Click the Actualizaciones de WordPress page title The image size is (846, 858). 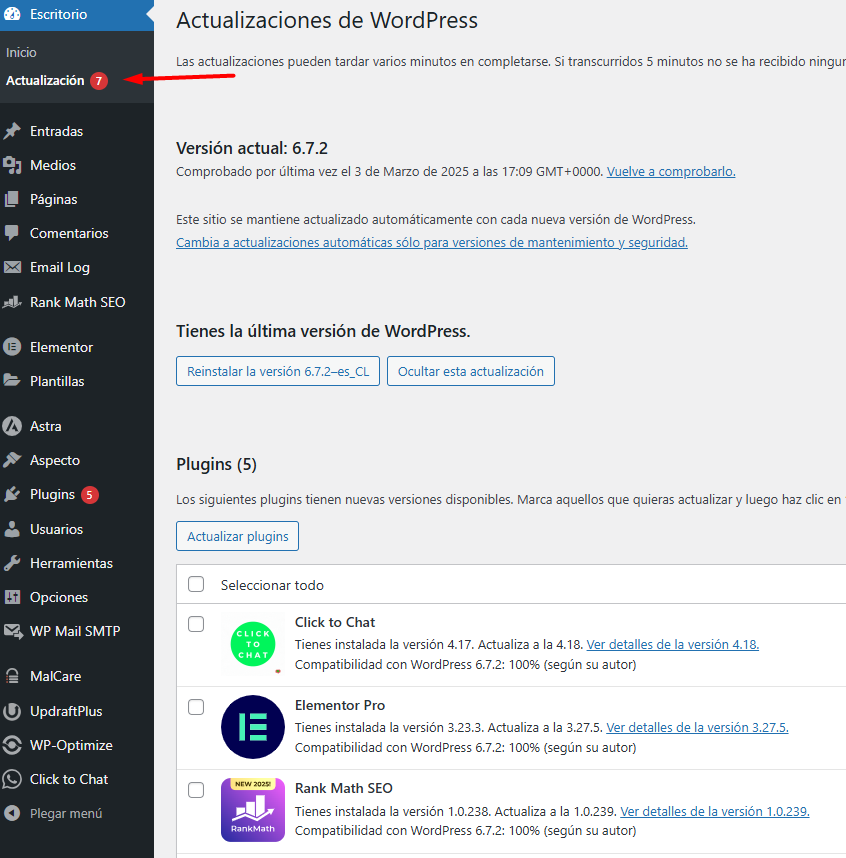click(327, 20)
